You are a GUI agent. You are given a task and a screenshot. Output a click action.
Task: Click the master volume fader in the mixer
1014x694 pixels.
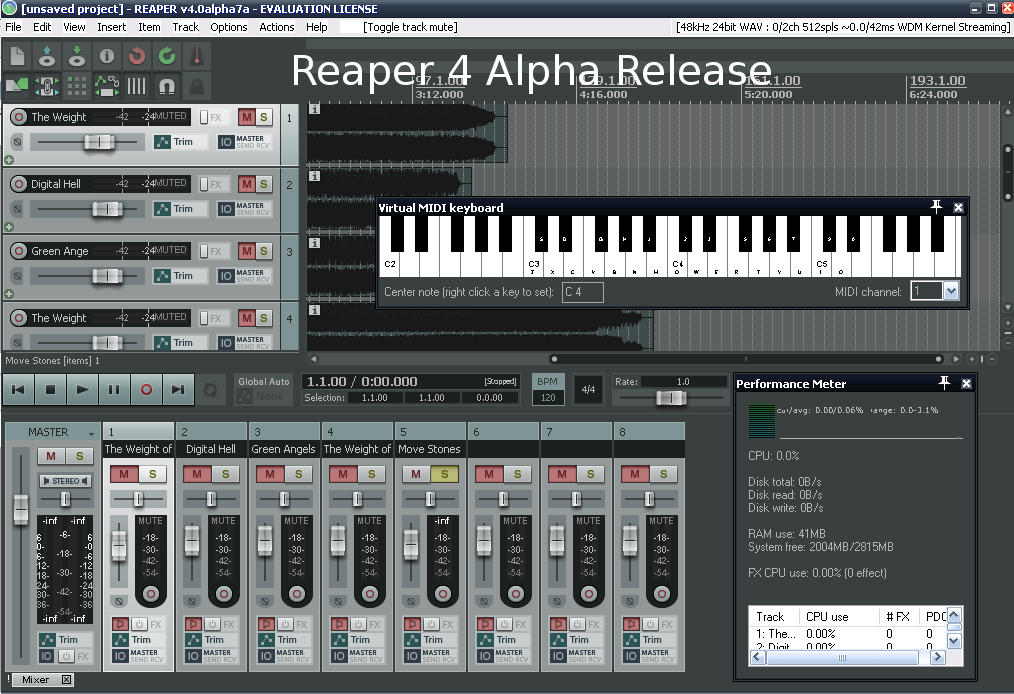(x=21, y=509)
